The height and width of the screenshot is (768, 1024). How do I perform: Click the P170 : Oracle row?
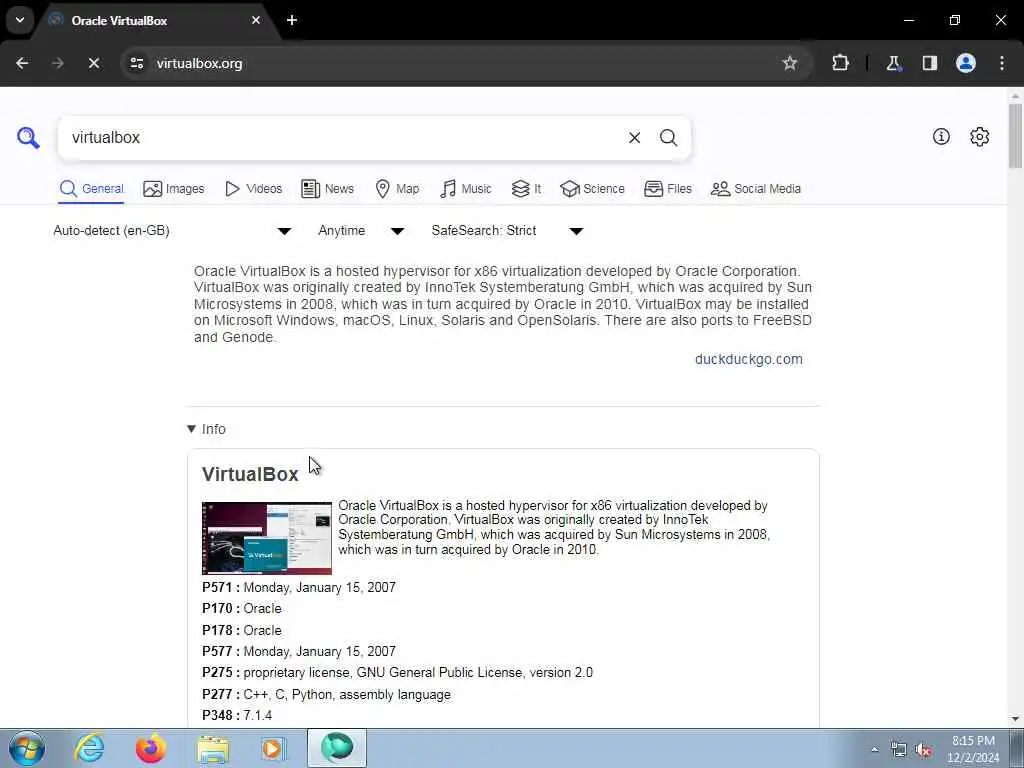point(242,609)
